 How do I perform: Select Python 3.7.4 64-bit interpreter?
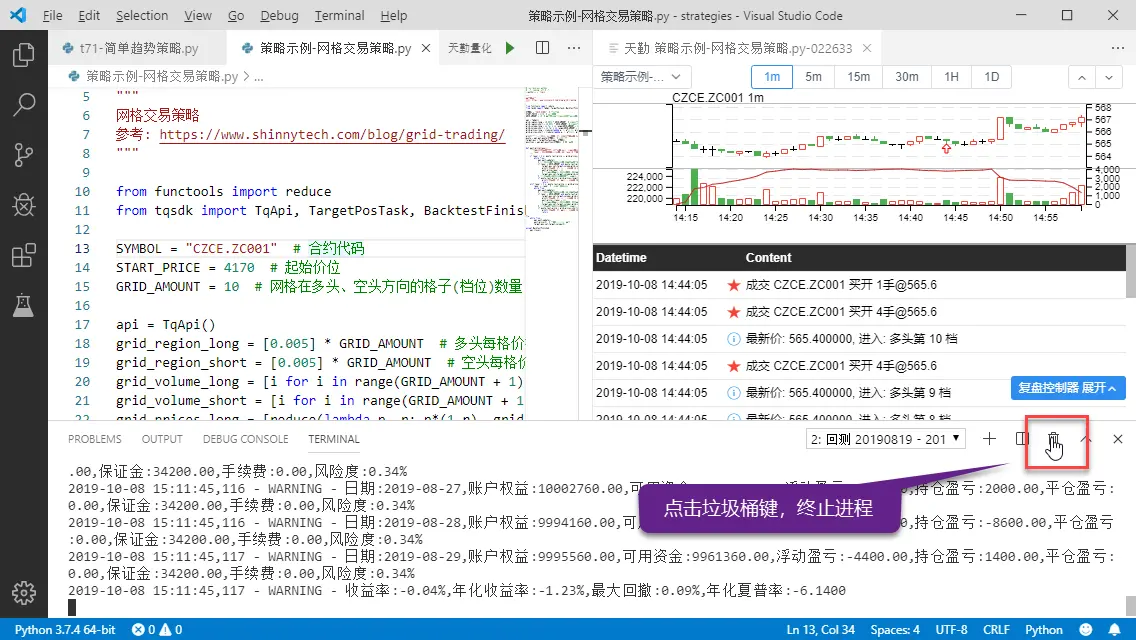65,630
